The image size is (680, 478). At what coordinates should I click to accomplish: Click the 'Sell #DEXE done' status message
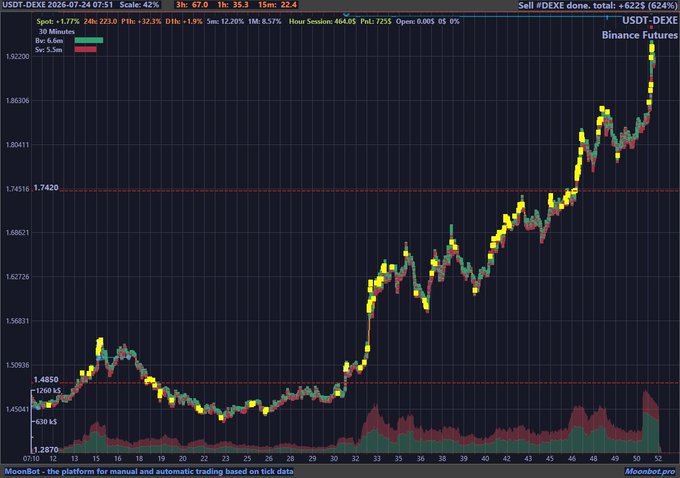click(x=598, y=6)
